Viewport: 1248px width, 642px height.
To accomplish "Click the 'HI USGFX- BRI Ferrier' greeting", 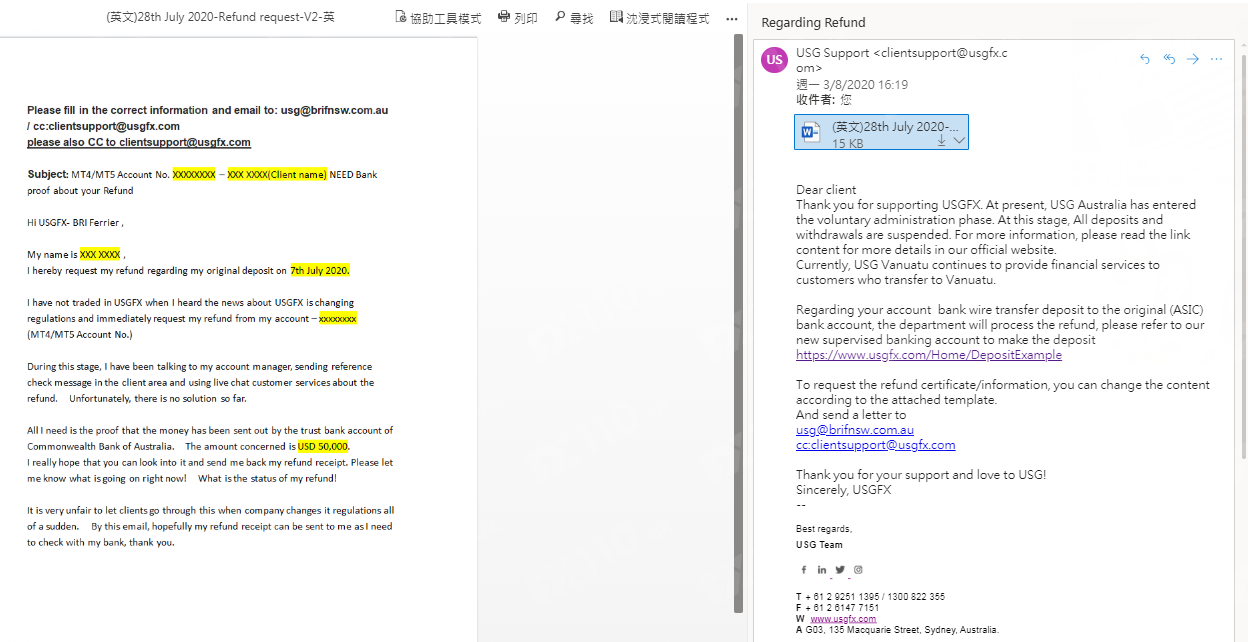I will pos(75,222).
